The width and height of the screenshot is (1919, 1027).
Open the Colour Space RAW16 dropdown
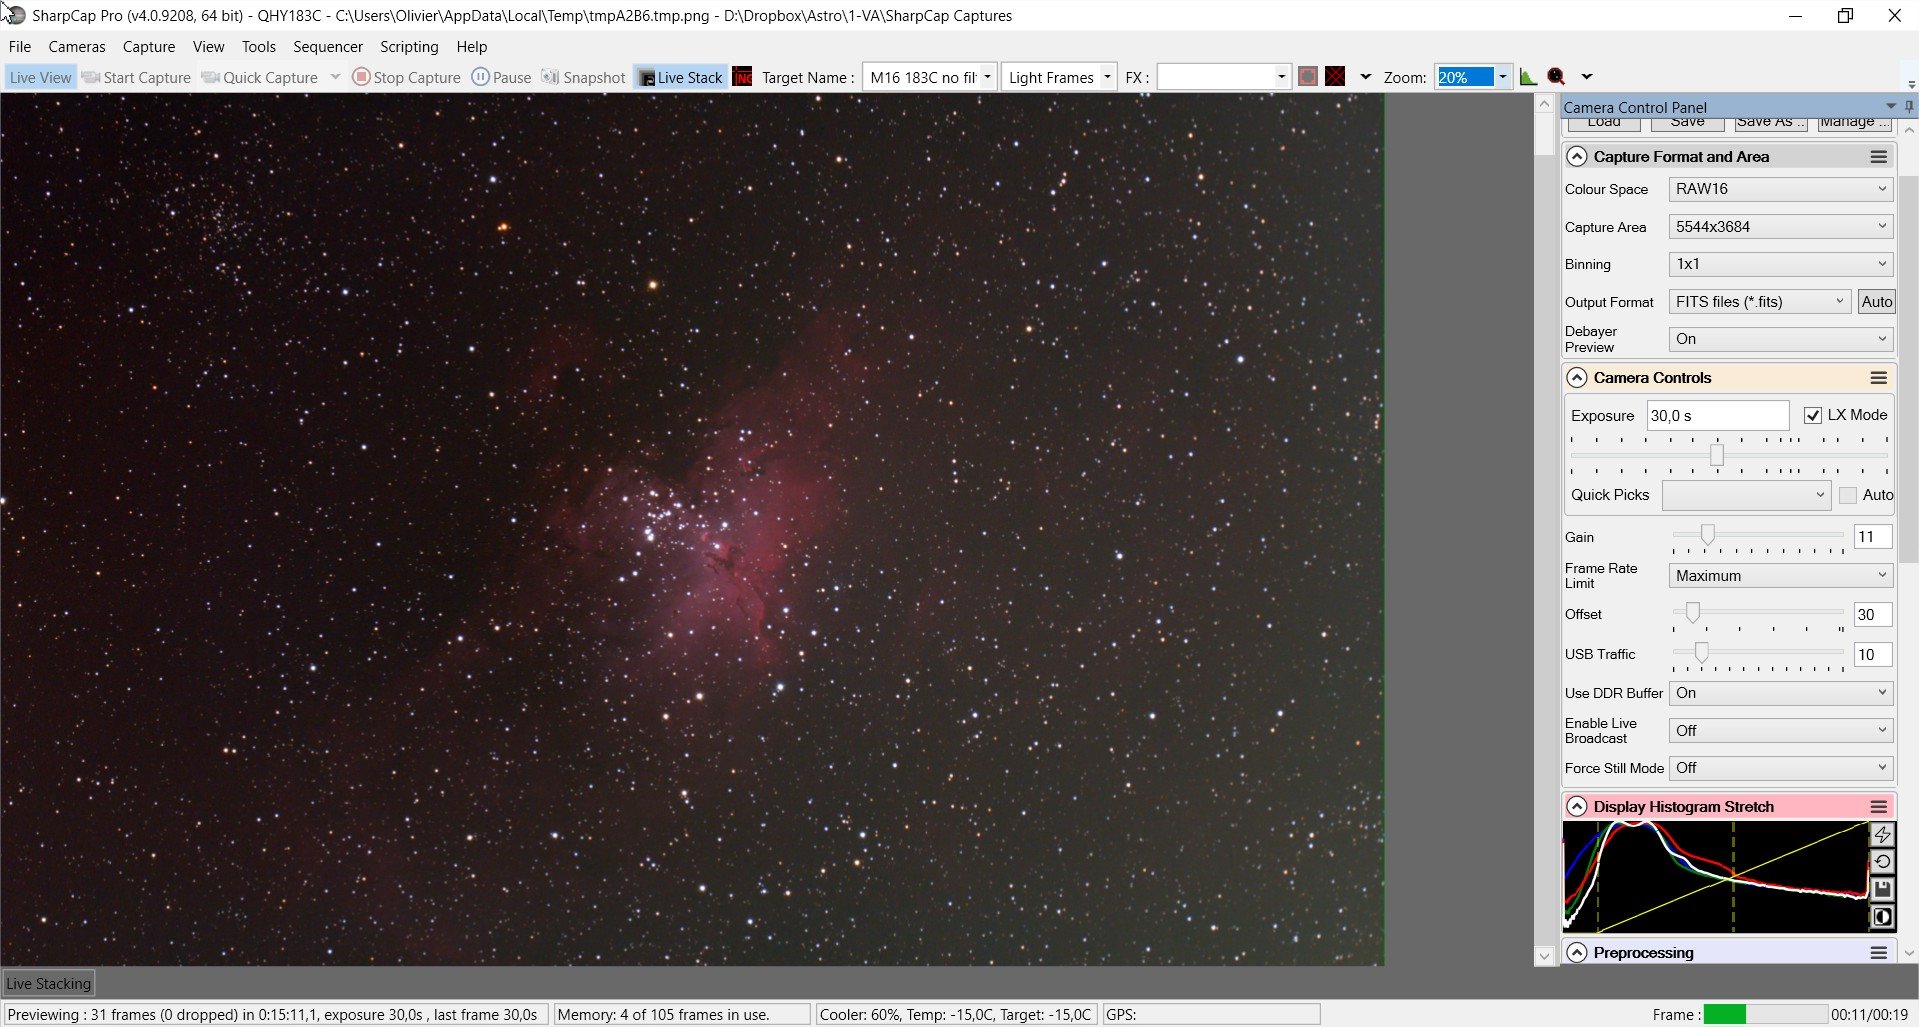point(1781,189)
